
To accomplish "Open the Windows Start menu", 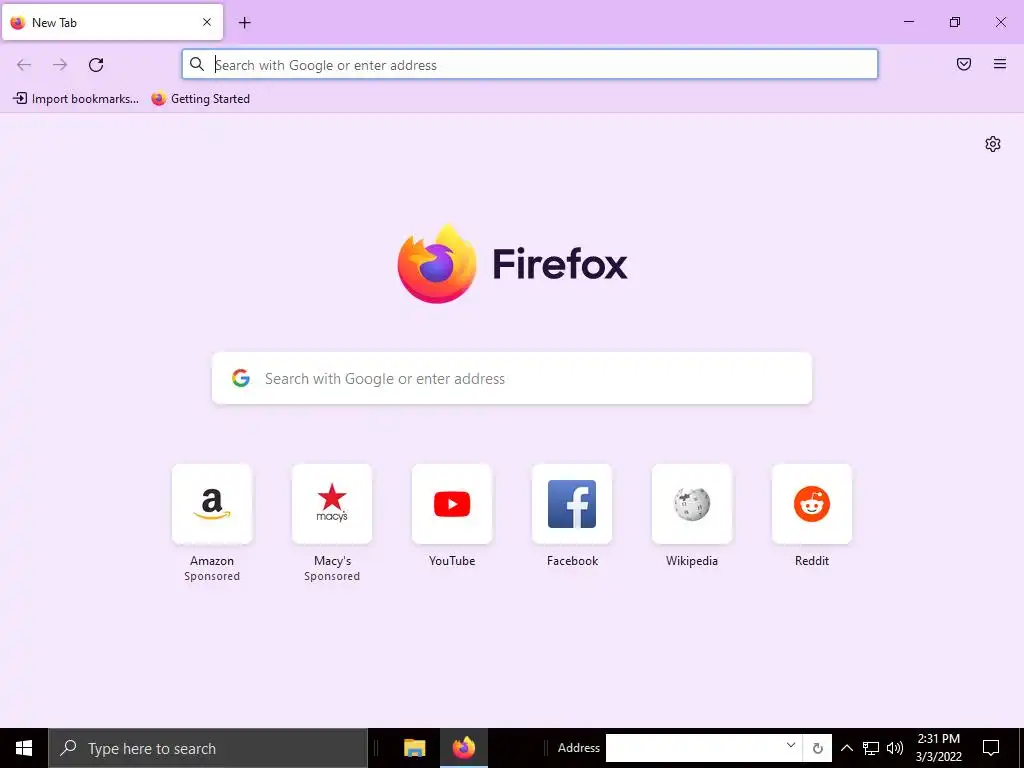I will [24, 748].
